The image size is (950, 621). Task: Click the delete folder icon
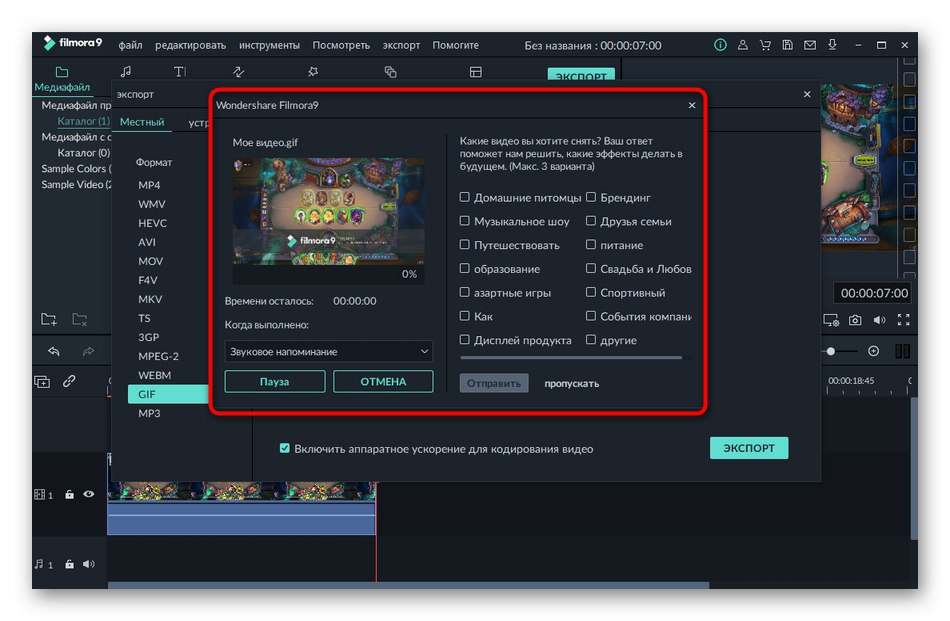pyautogui.click(x=79, y=319)
